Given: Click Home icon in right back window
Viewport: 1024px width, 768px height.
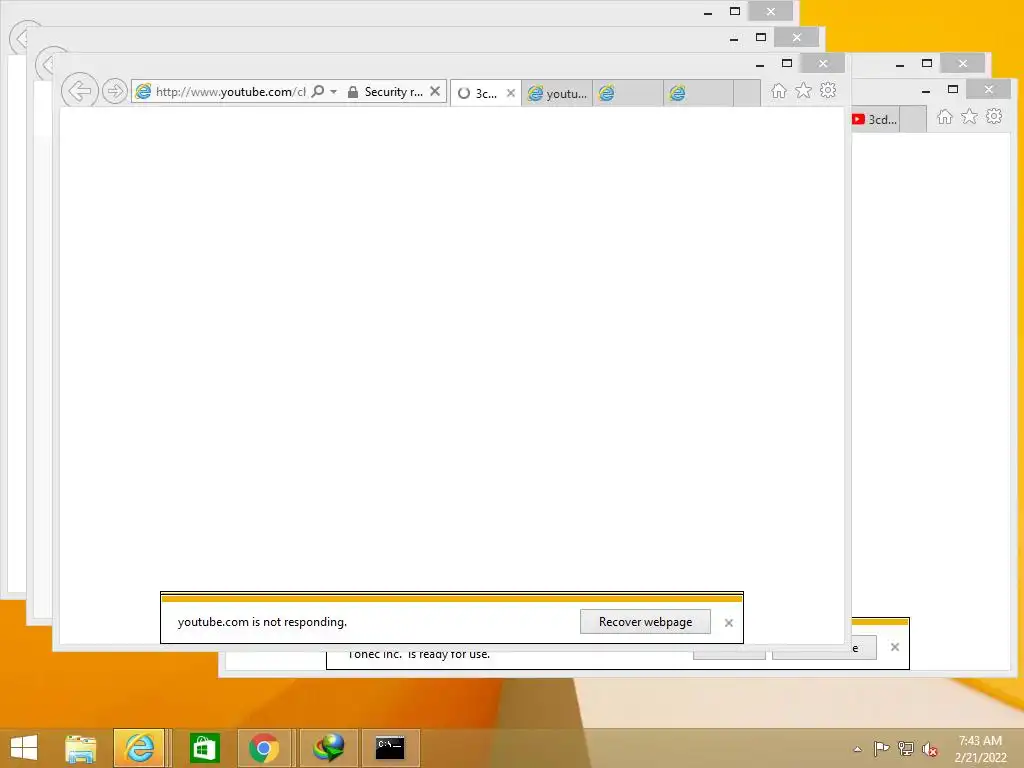Looking at the screenshot, I should click(x=944, y=117).
